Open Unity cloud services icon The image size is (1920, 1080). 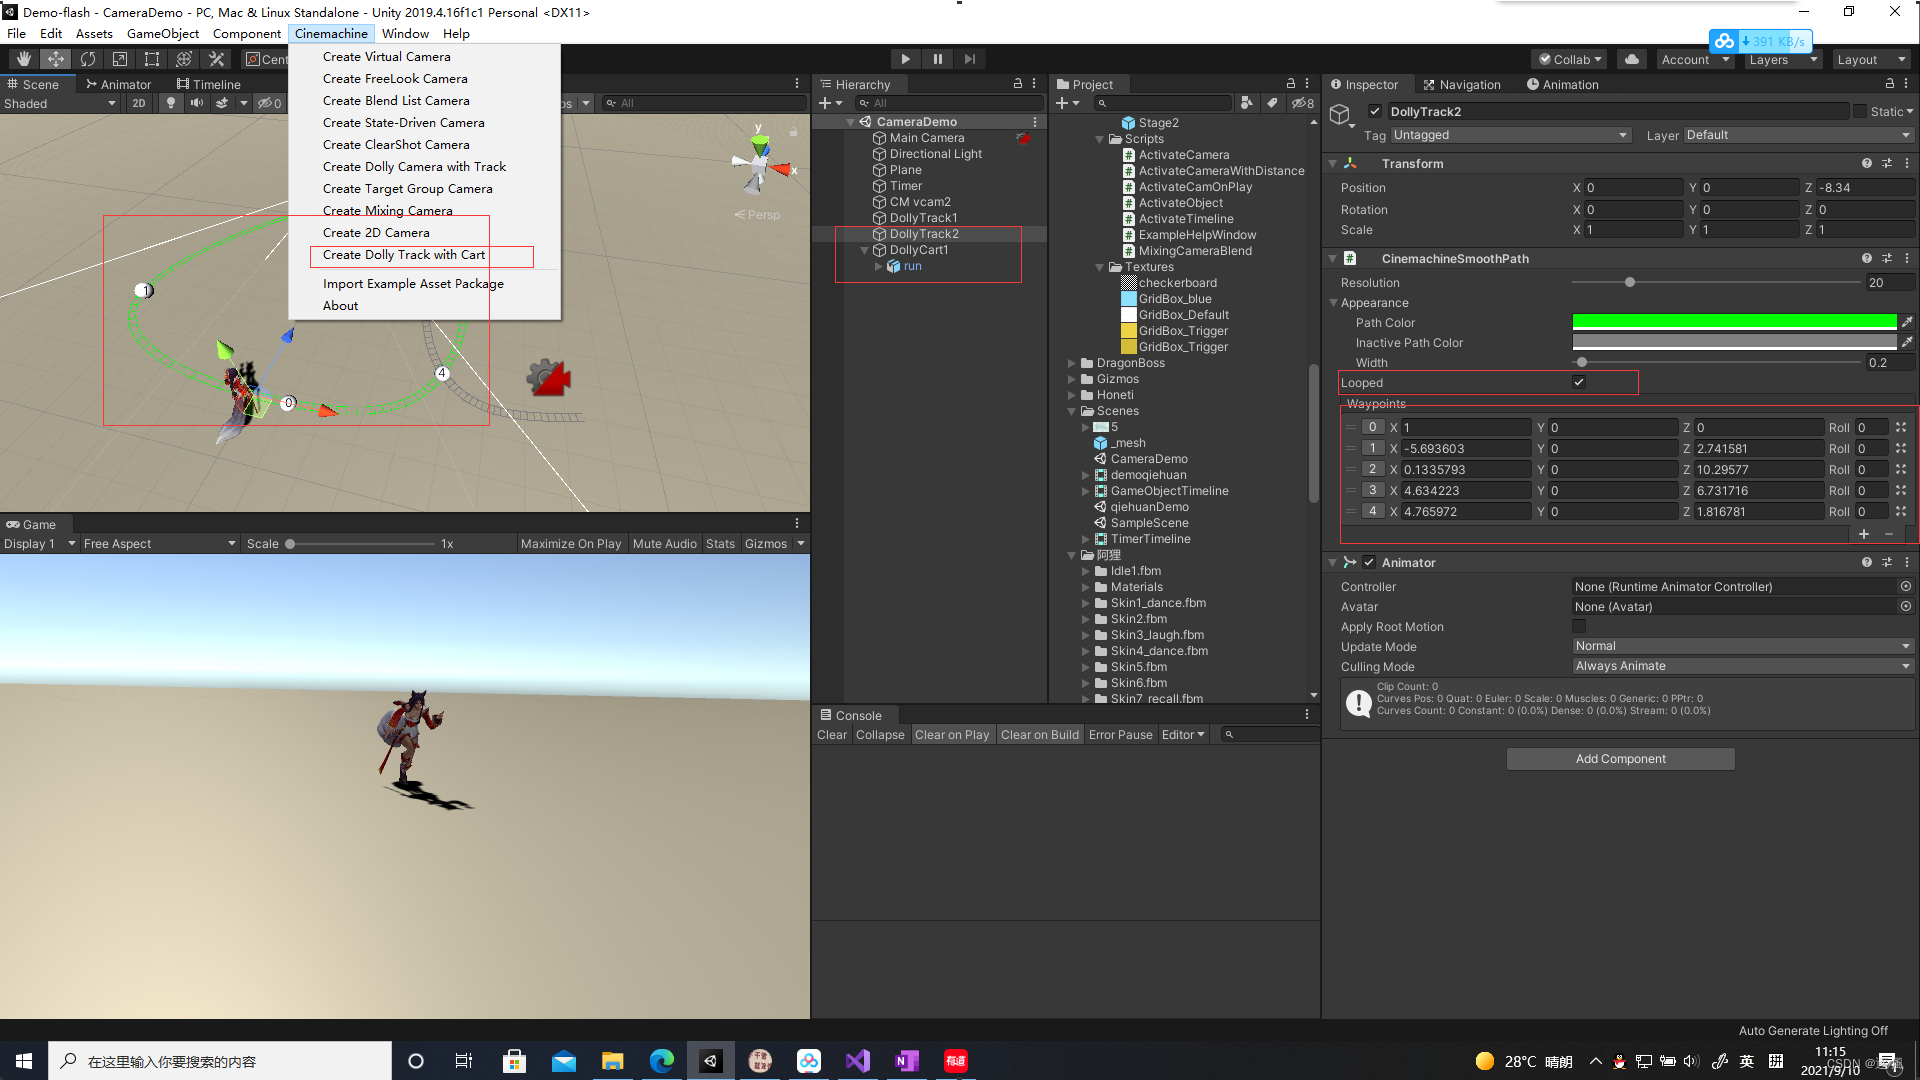(1632, 59)
